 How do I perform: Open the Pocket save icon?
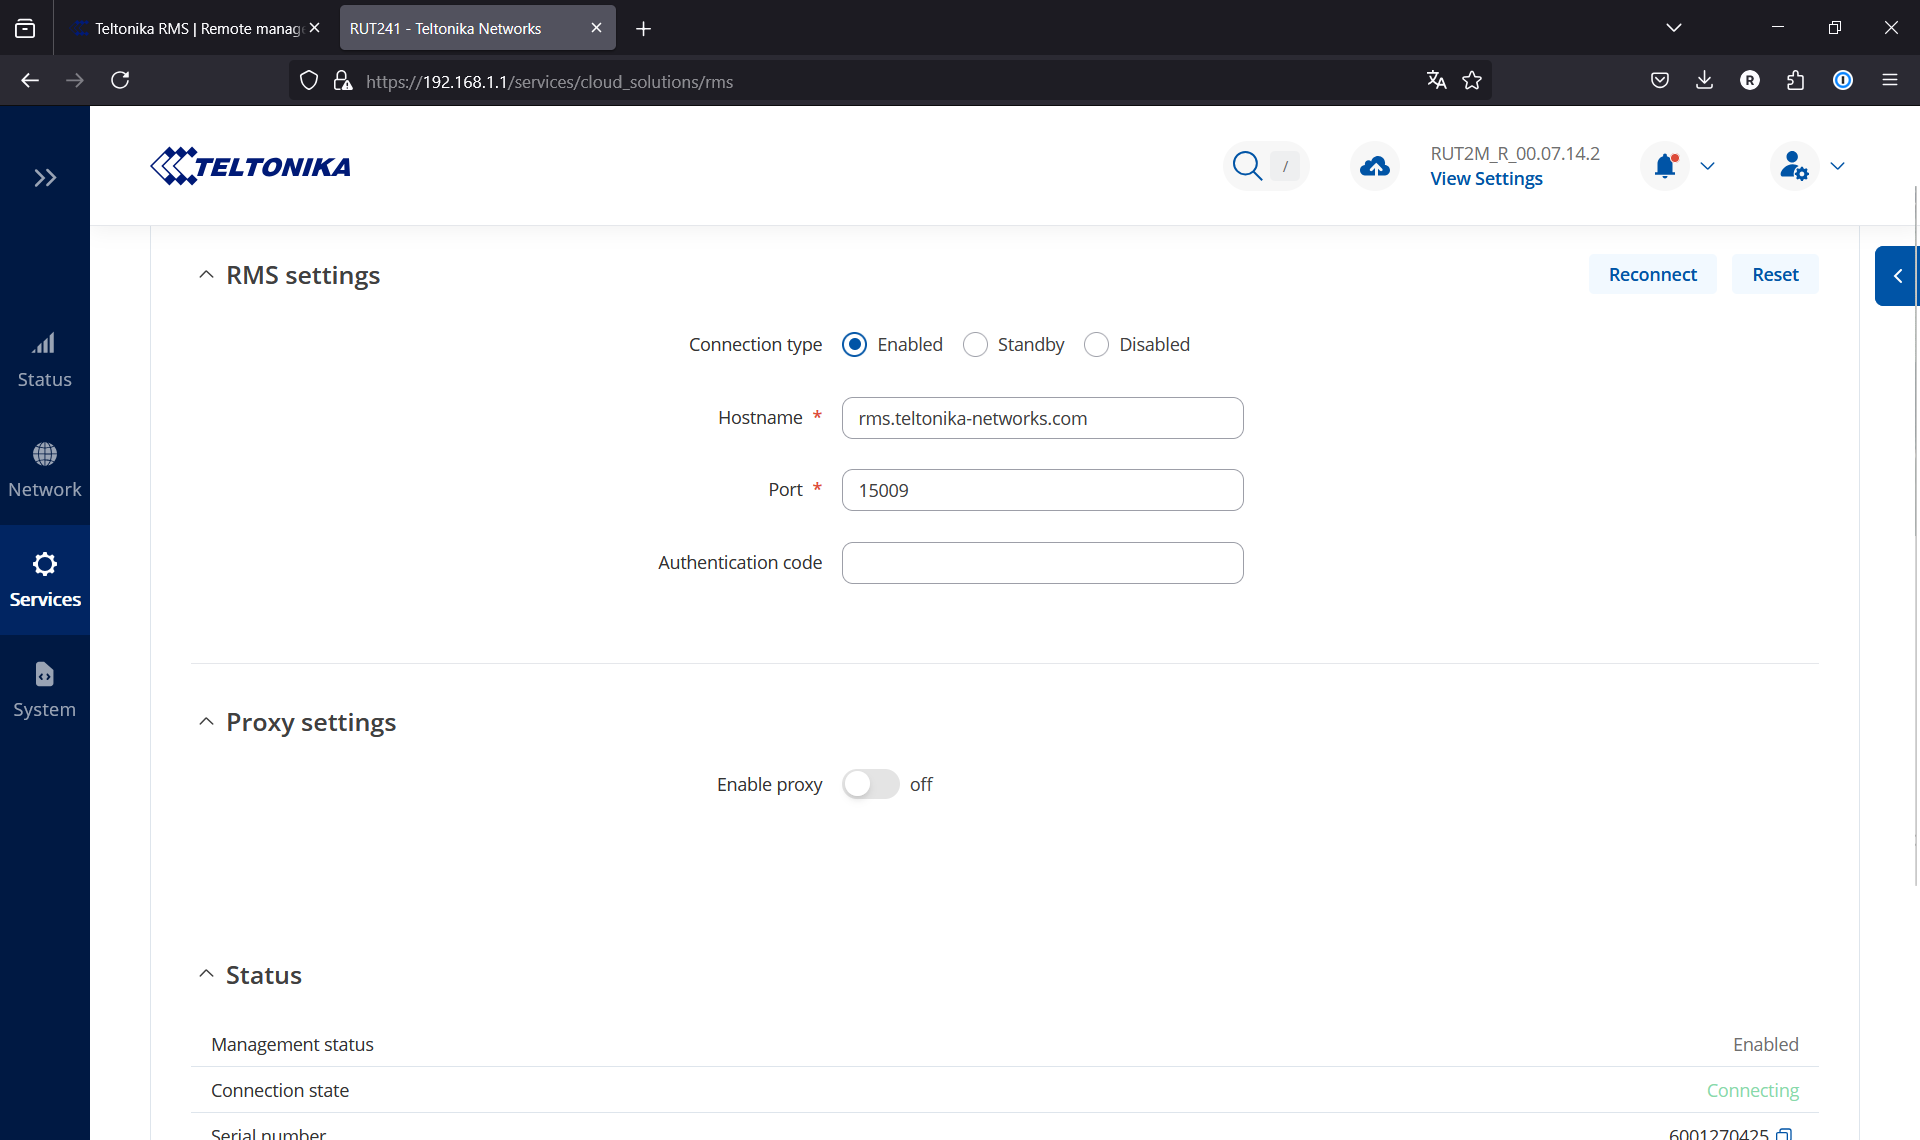click(1660, 80)
